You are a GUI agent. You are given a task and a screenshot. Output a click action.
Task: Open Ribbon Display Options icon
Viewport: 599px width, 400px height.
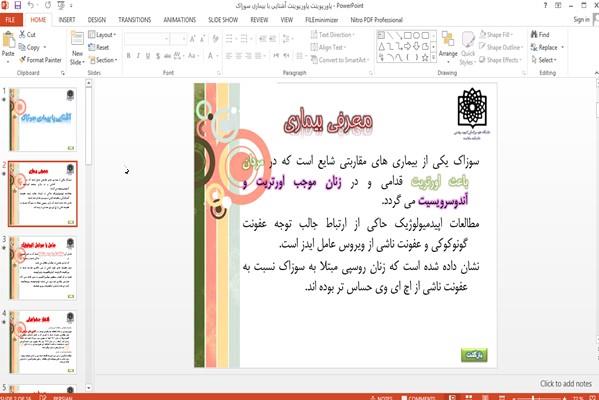point(558,5)
